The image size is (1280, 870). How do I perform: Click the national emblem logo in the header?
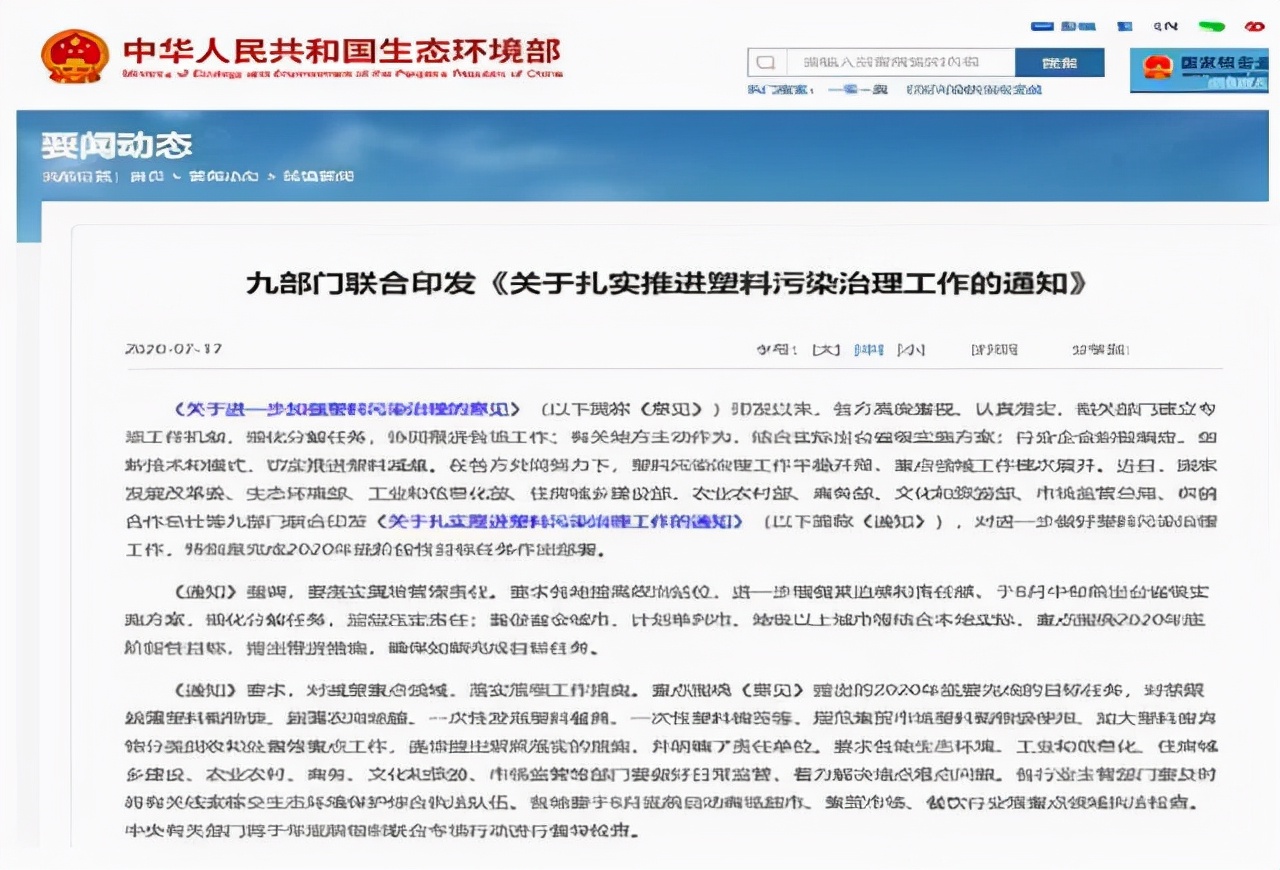75,57
